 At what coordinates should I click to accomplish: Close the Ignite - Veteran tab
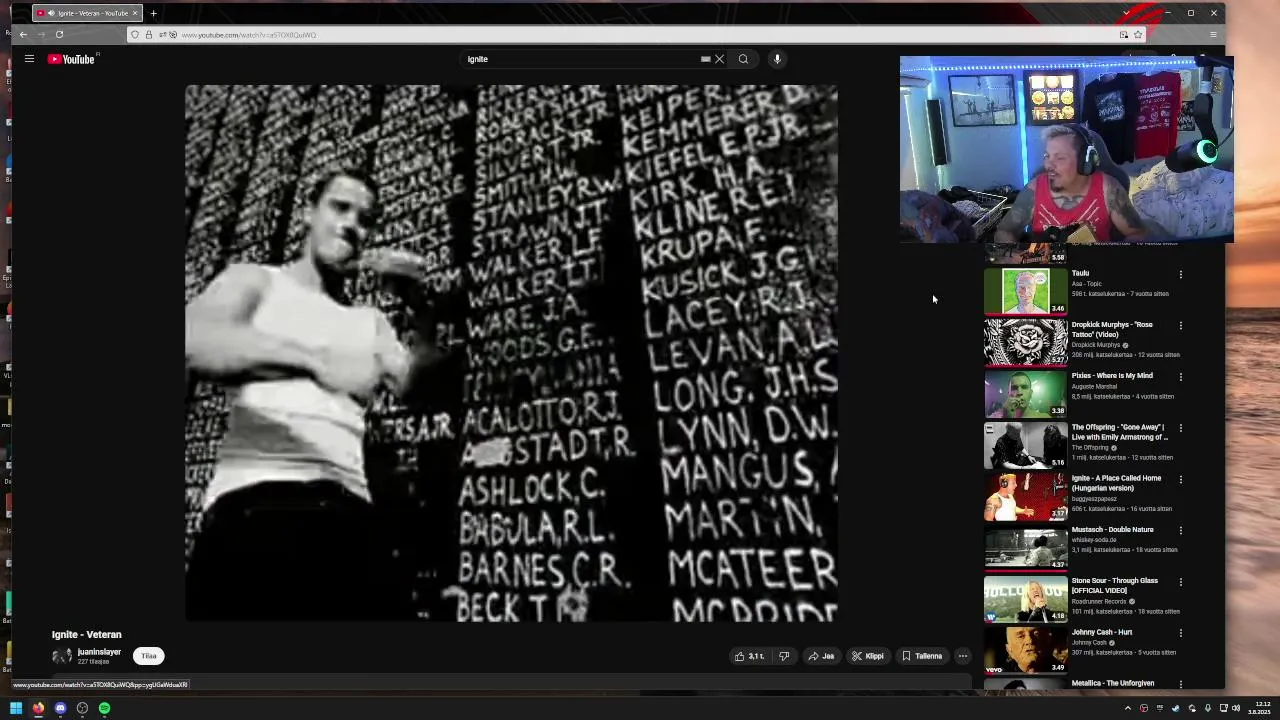coord(135,13)
